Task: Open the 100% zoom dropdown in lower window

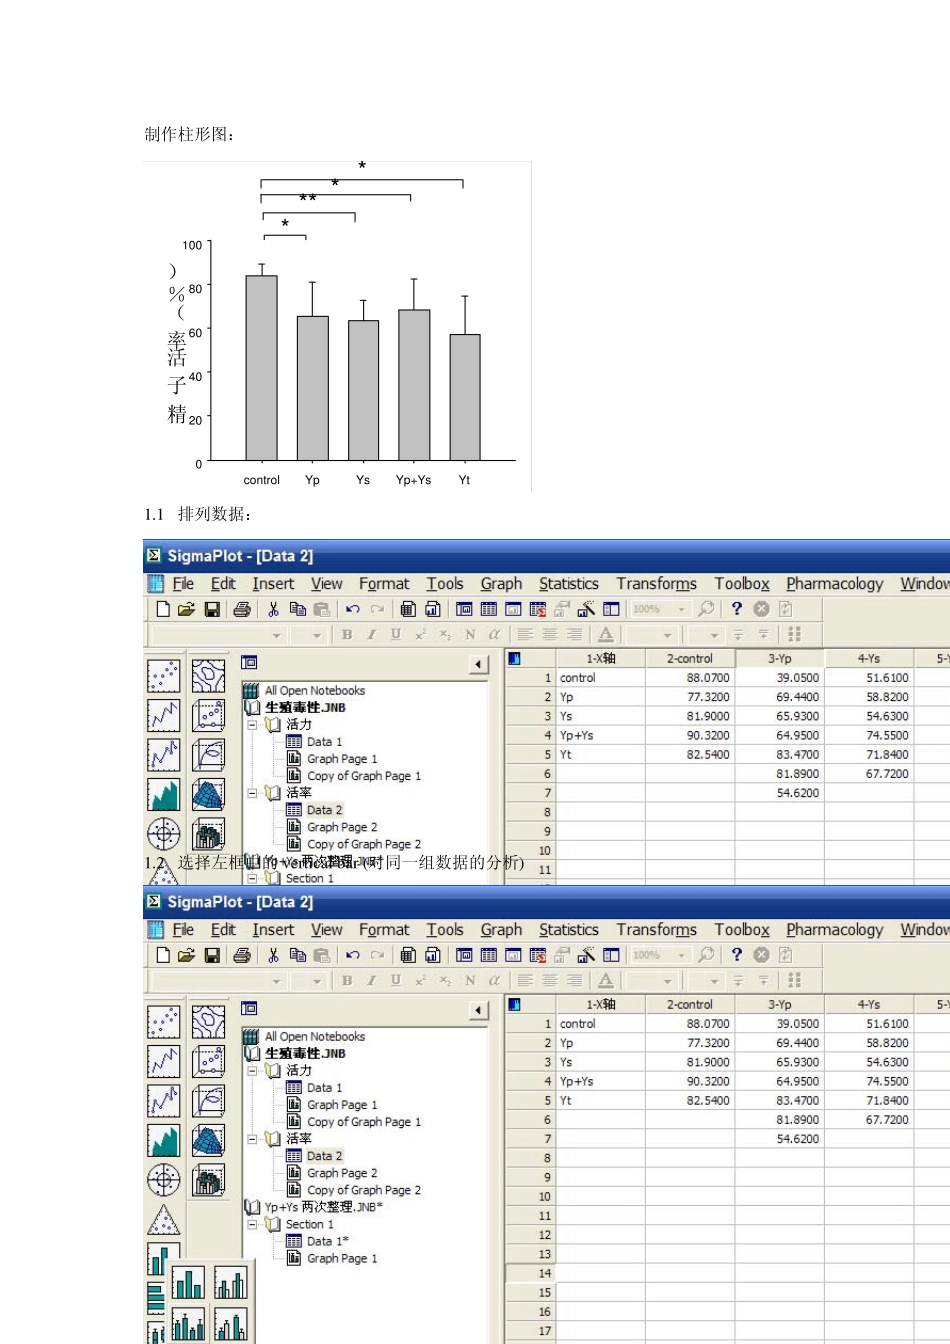Action: click(682, 955)
